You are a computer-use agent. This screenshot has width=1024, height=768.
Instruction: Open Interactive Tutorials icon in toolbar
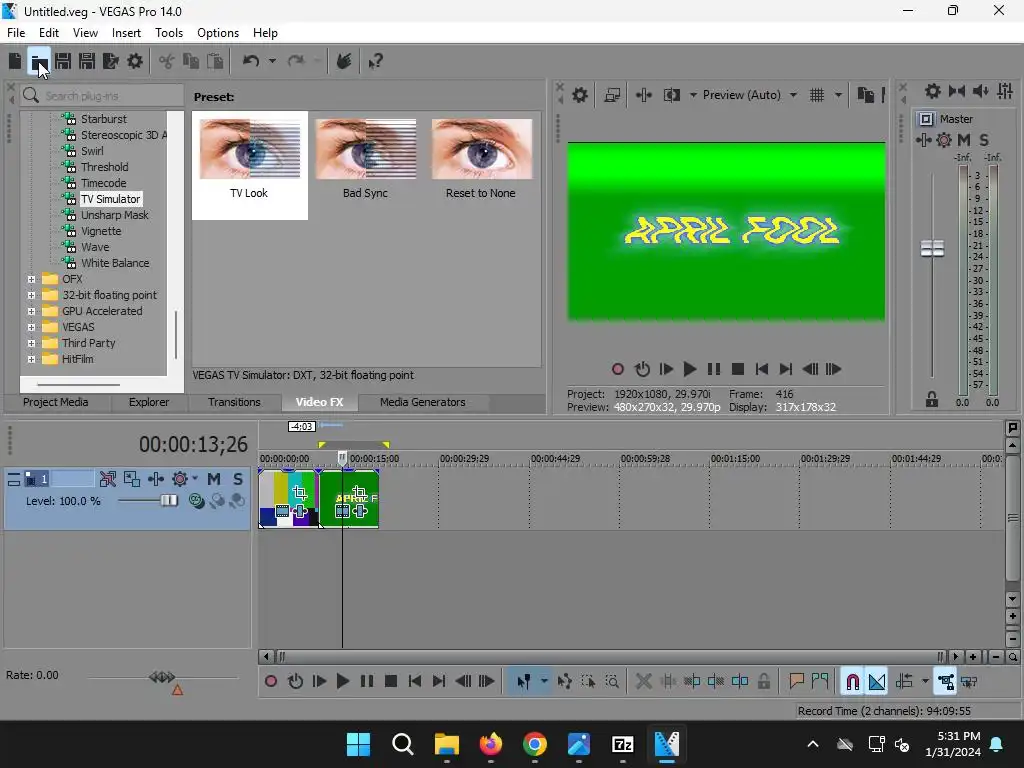coord(344,61)
